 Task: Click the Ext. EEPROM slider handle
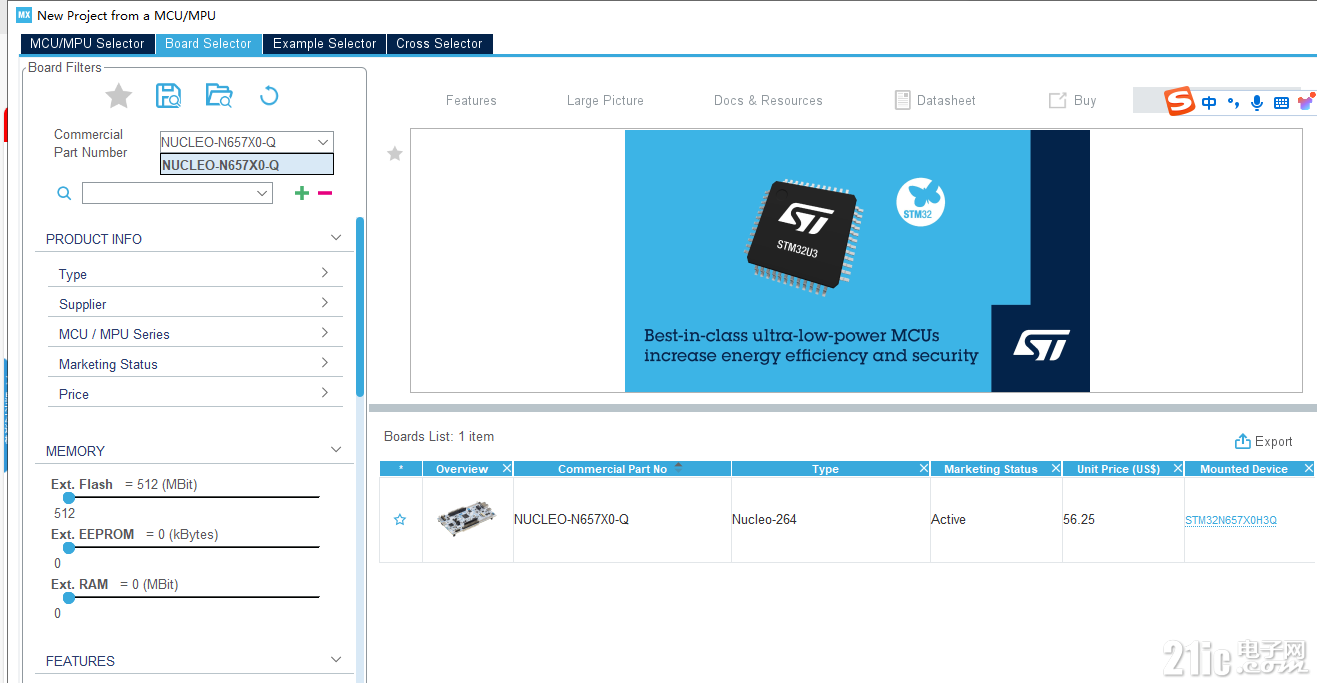(69, 547)
